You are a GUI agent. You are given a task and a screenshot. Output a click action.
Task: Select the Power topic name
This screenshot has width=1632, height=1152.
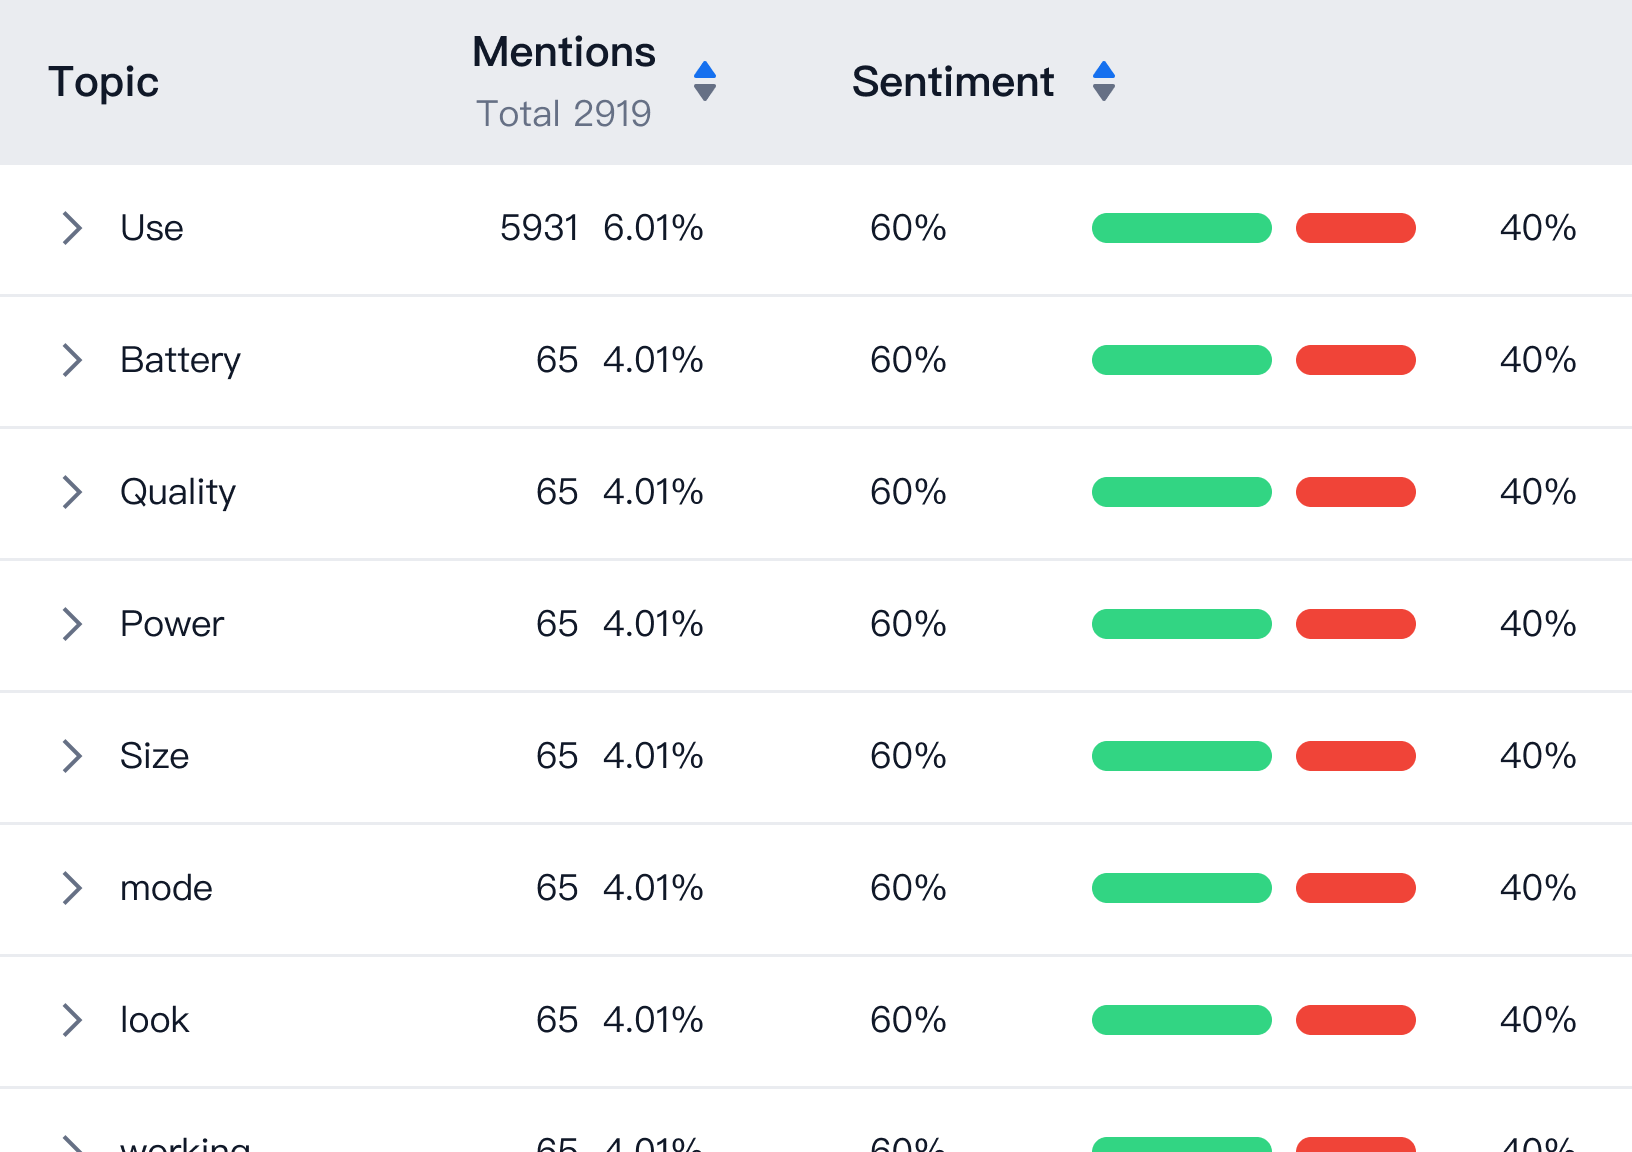tap(172, 624)
